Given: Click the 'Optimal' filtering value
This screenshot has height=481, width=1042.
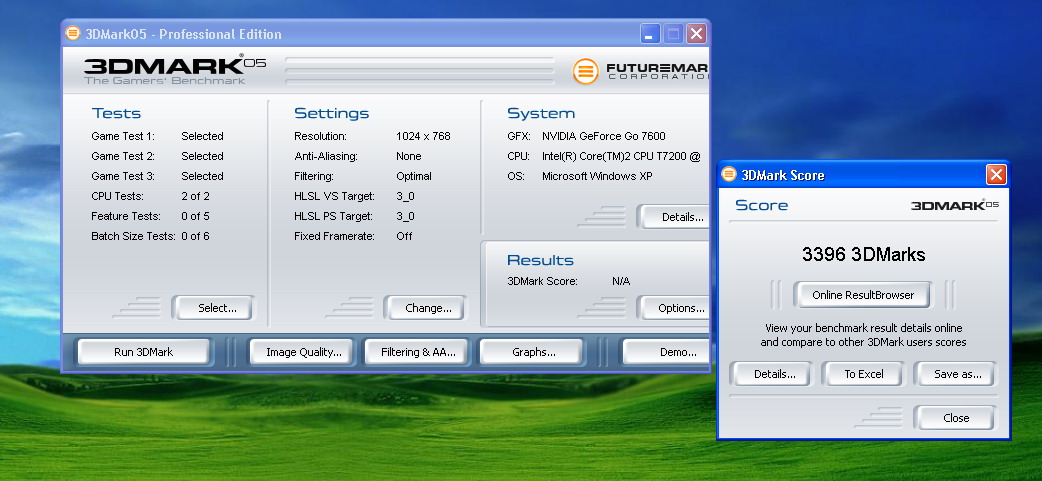Looking at the screenshot, I should click(414, 176).
